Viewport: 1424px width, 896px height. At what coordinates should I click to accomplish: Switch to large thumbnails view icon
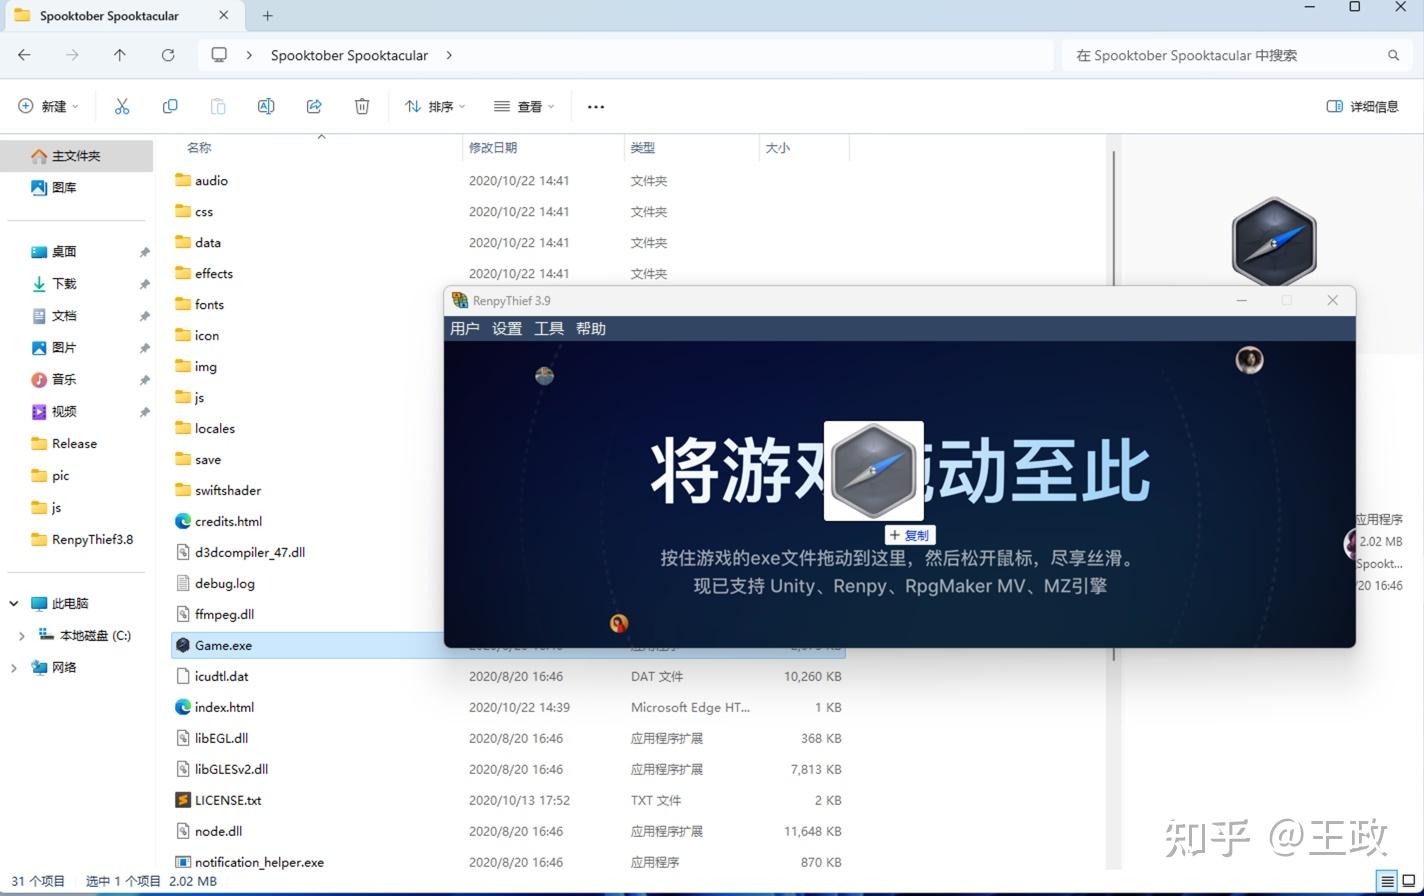tap(1409, 881)
